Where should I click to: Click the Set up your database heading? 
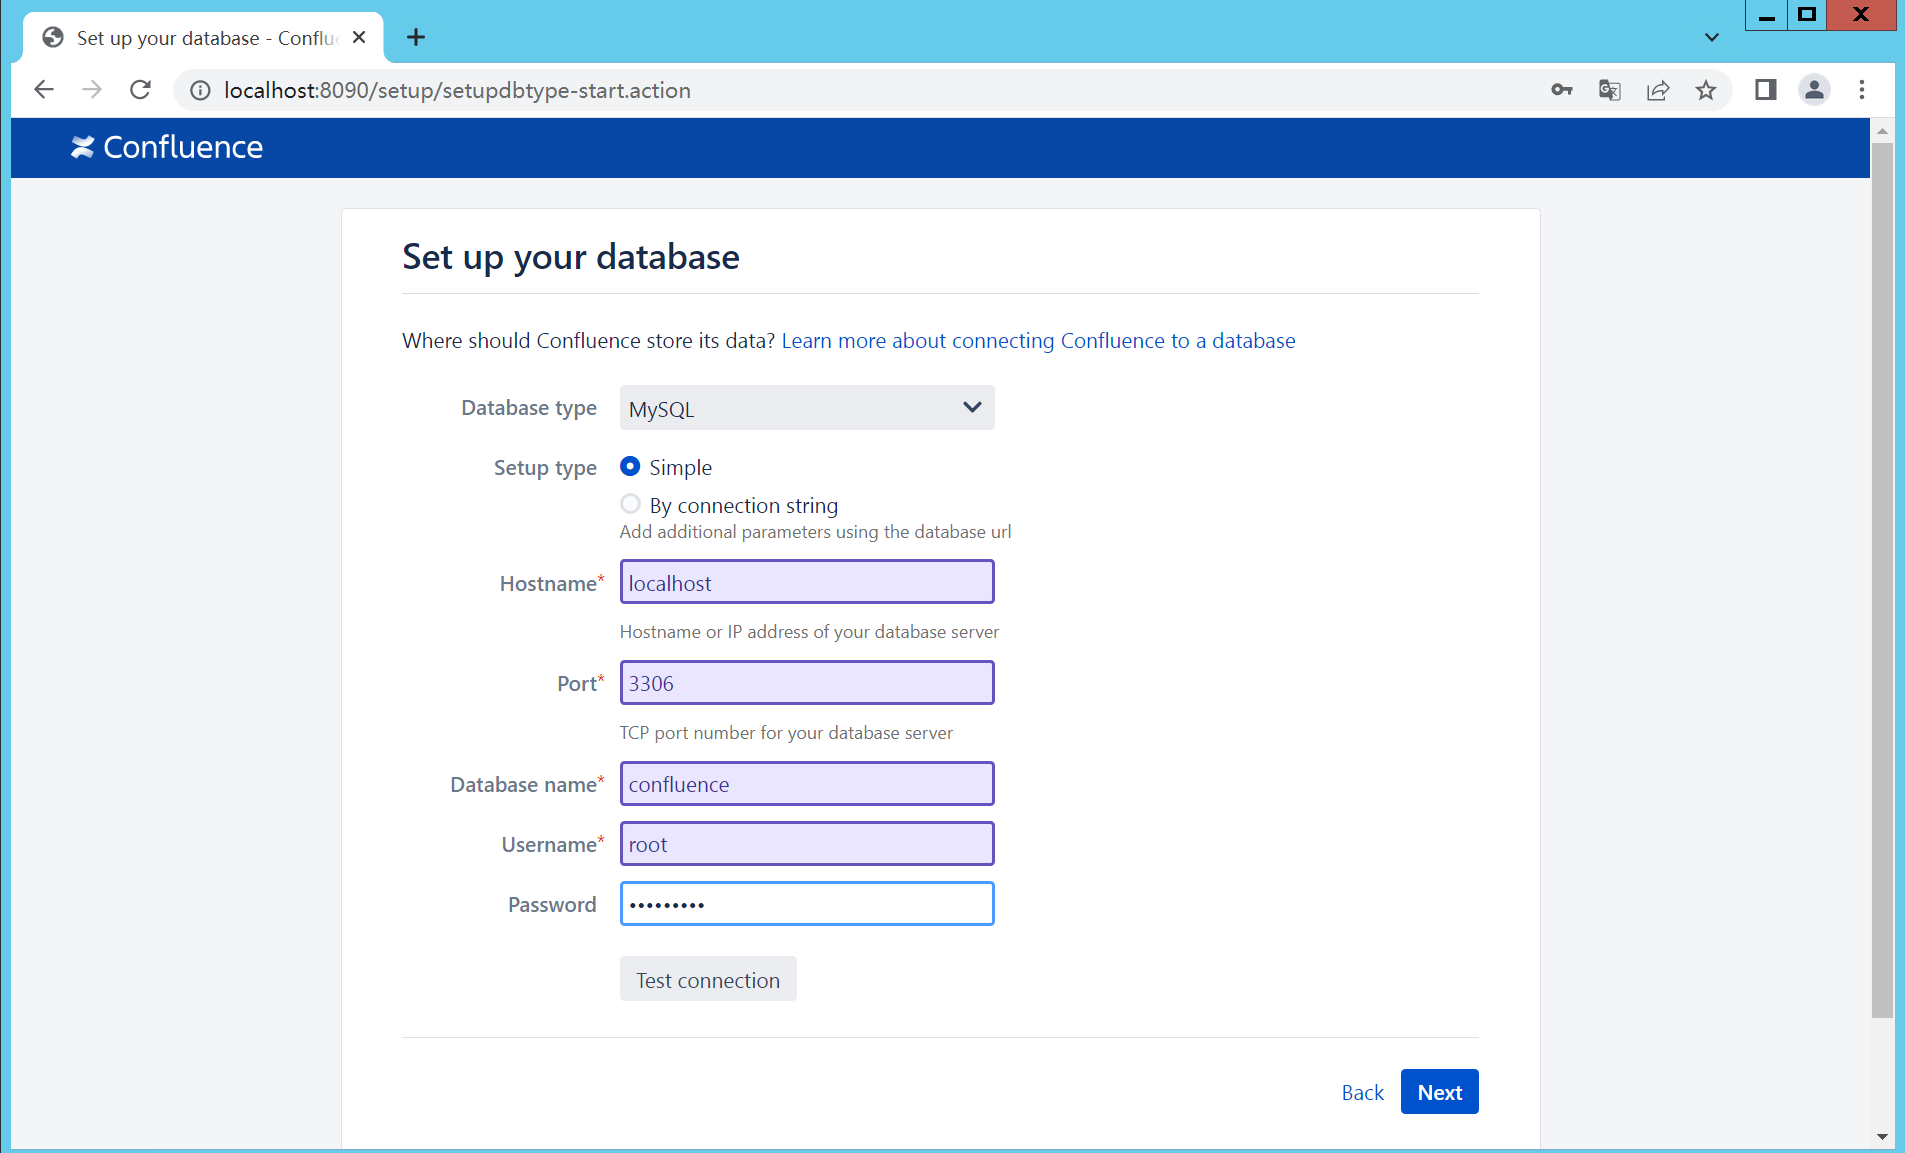(571, 257)
